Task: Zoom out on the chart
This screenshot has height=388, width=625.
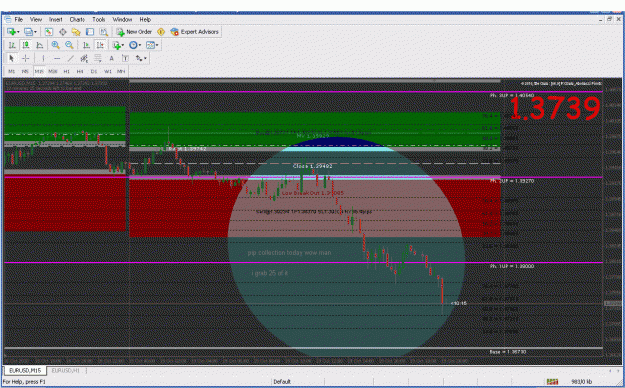Action: click(69, 45)
